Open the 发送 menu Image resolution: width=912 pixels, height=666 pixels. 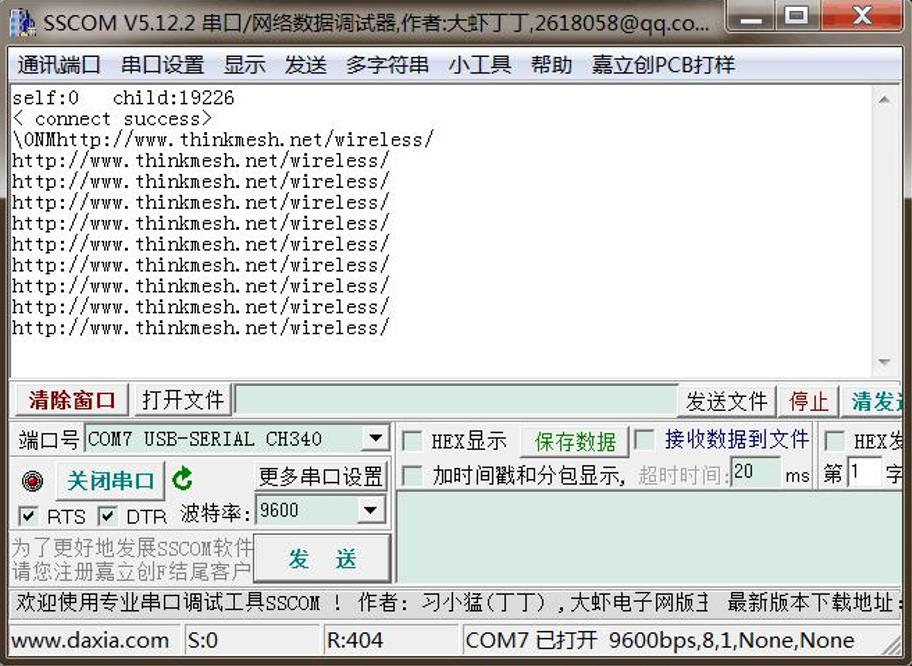point(305,64)
